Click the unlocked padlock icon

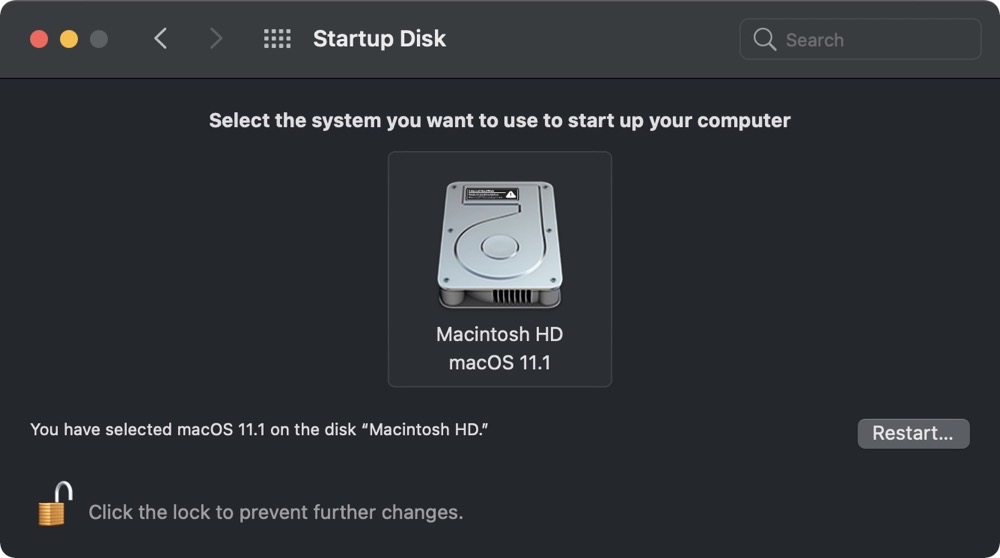55,504
